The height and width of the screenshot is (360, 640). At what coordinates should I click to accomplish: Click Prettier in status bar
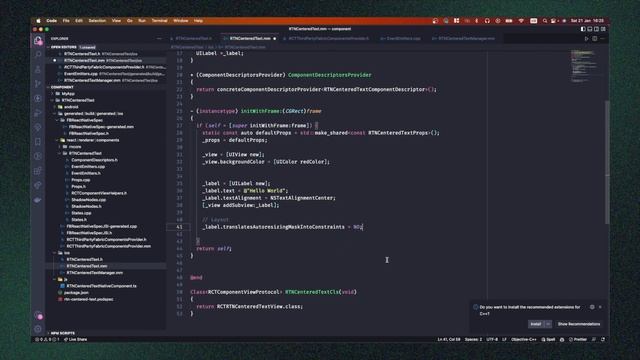tap(578, 339)
